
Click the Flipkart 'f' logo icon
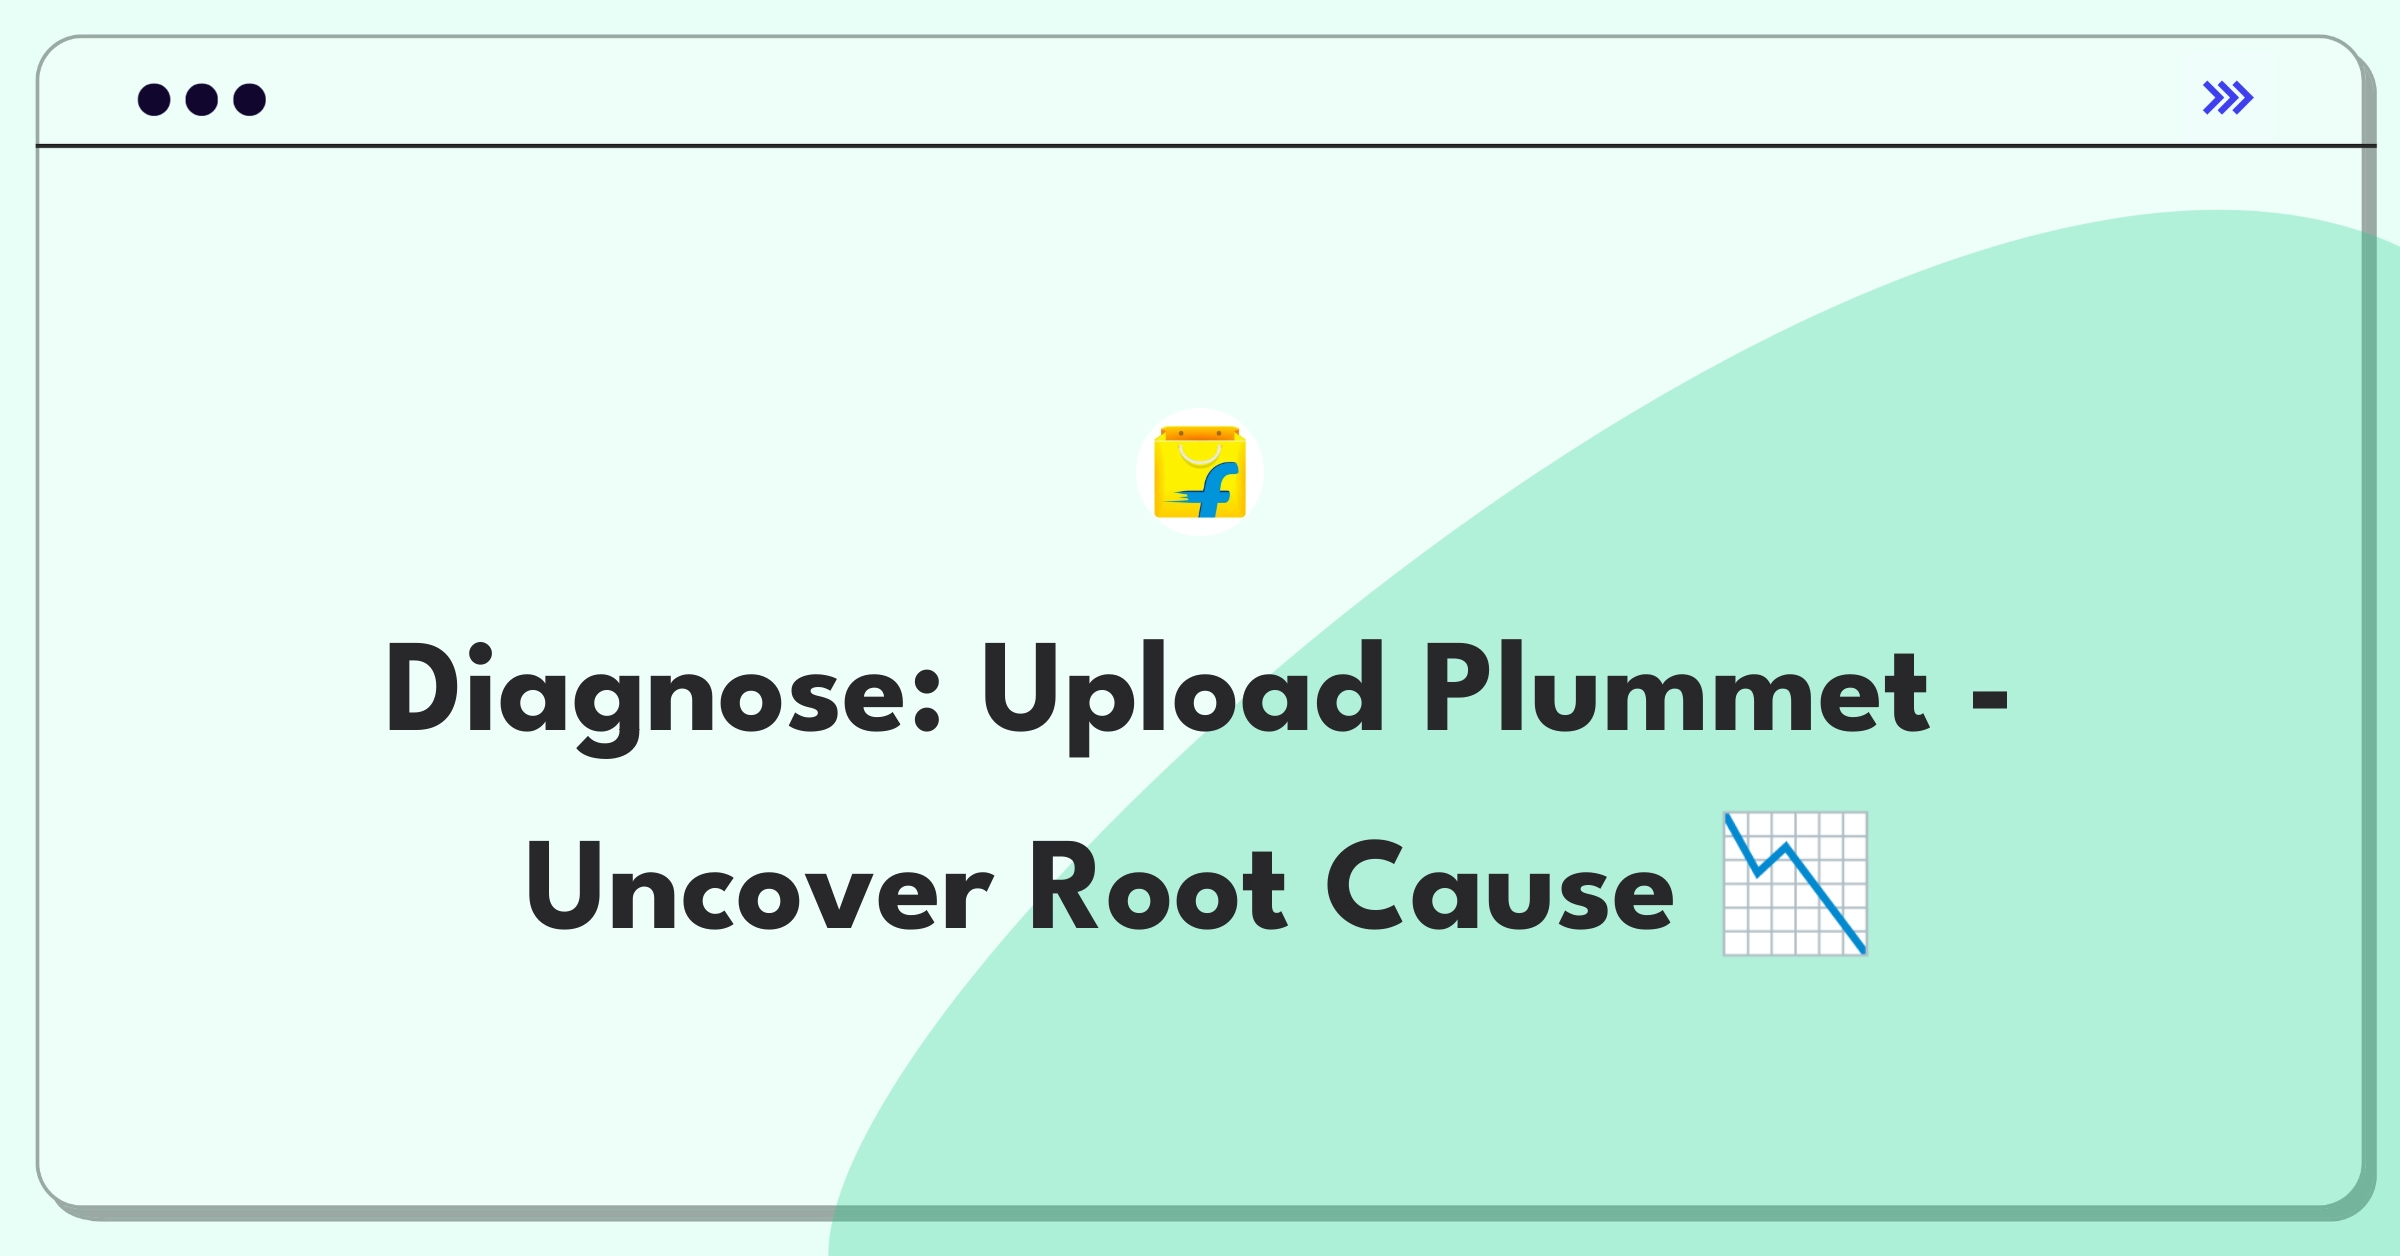[1202, 489]
